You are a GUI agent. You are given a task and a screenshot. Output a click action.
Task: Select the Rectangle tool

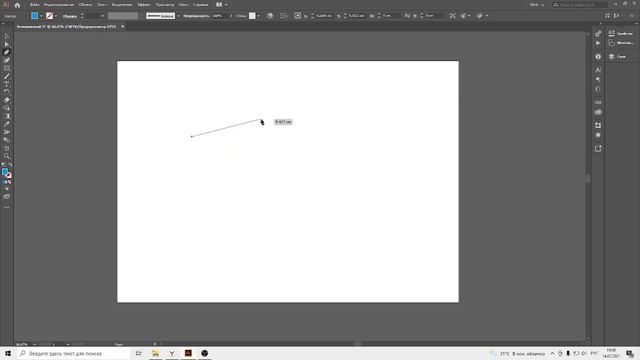click(7, 68)
